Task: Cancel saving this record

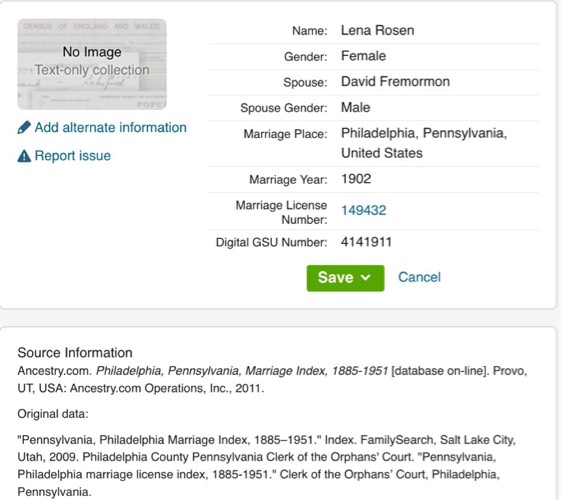Action: pos(419,277)
